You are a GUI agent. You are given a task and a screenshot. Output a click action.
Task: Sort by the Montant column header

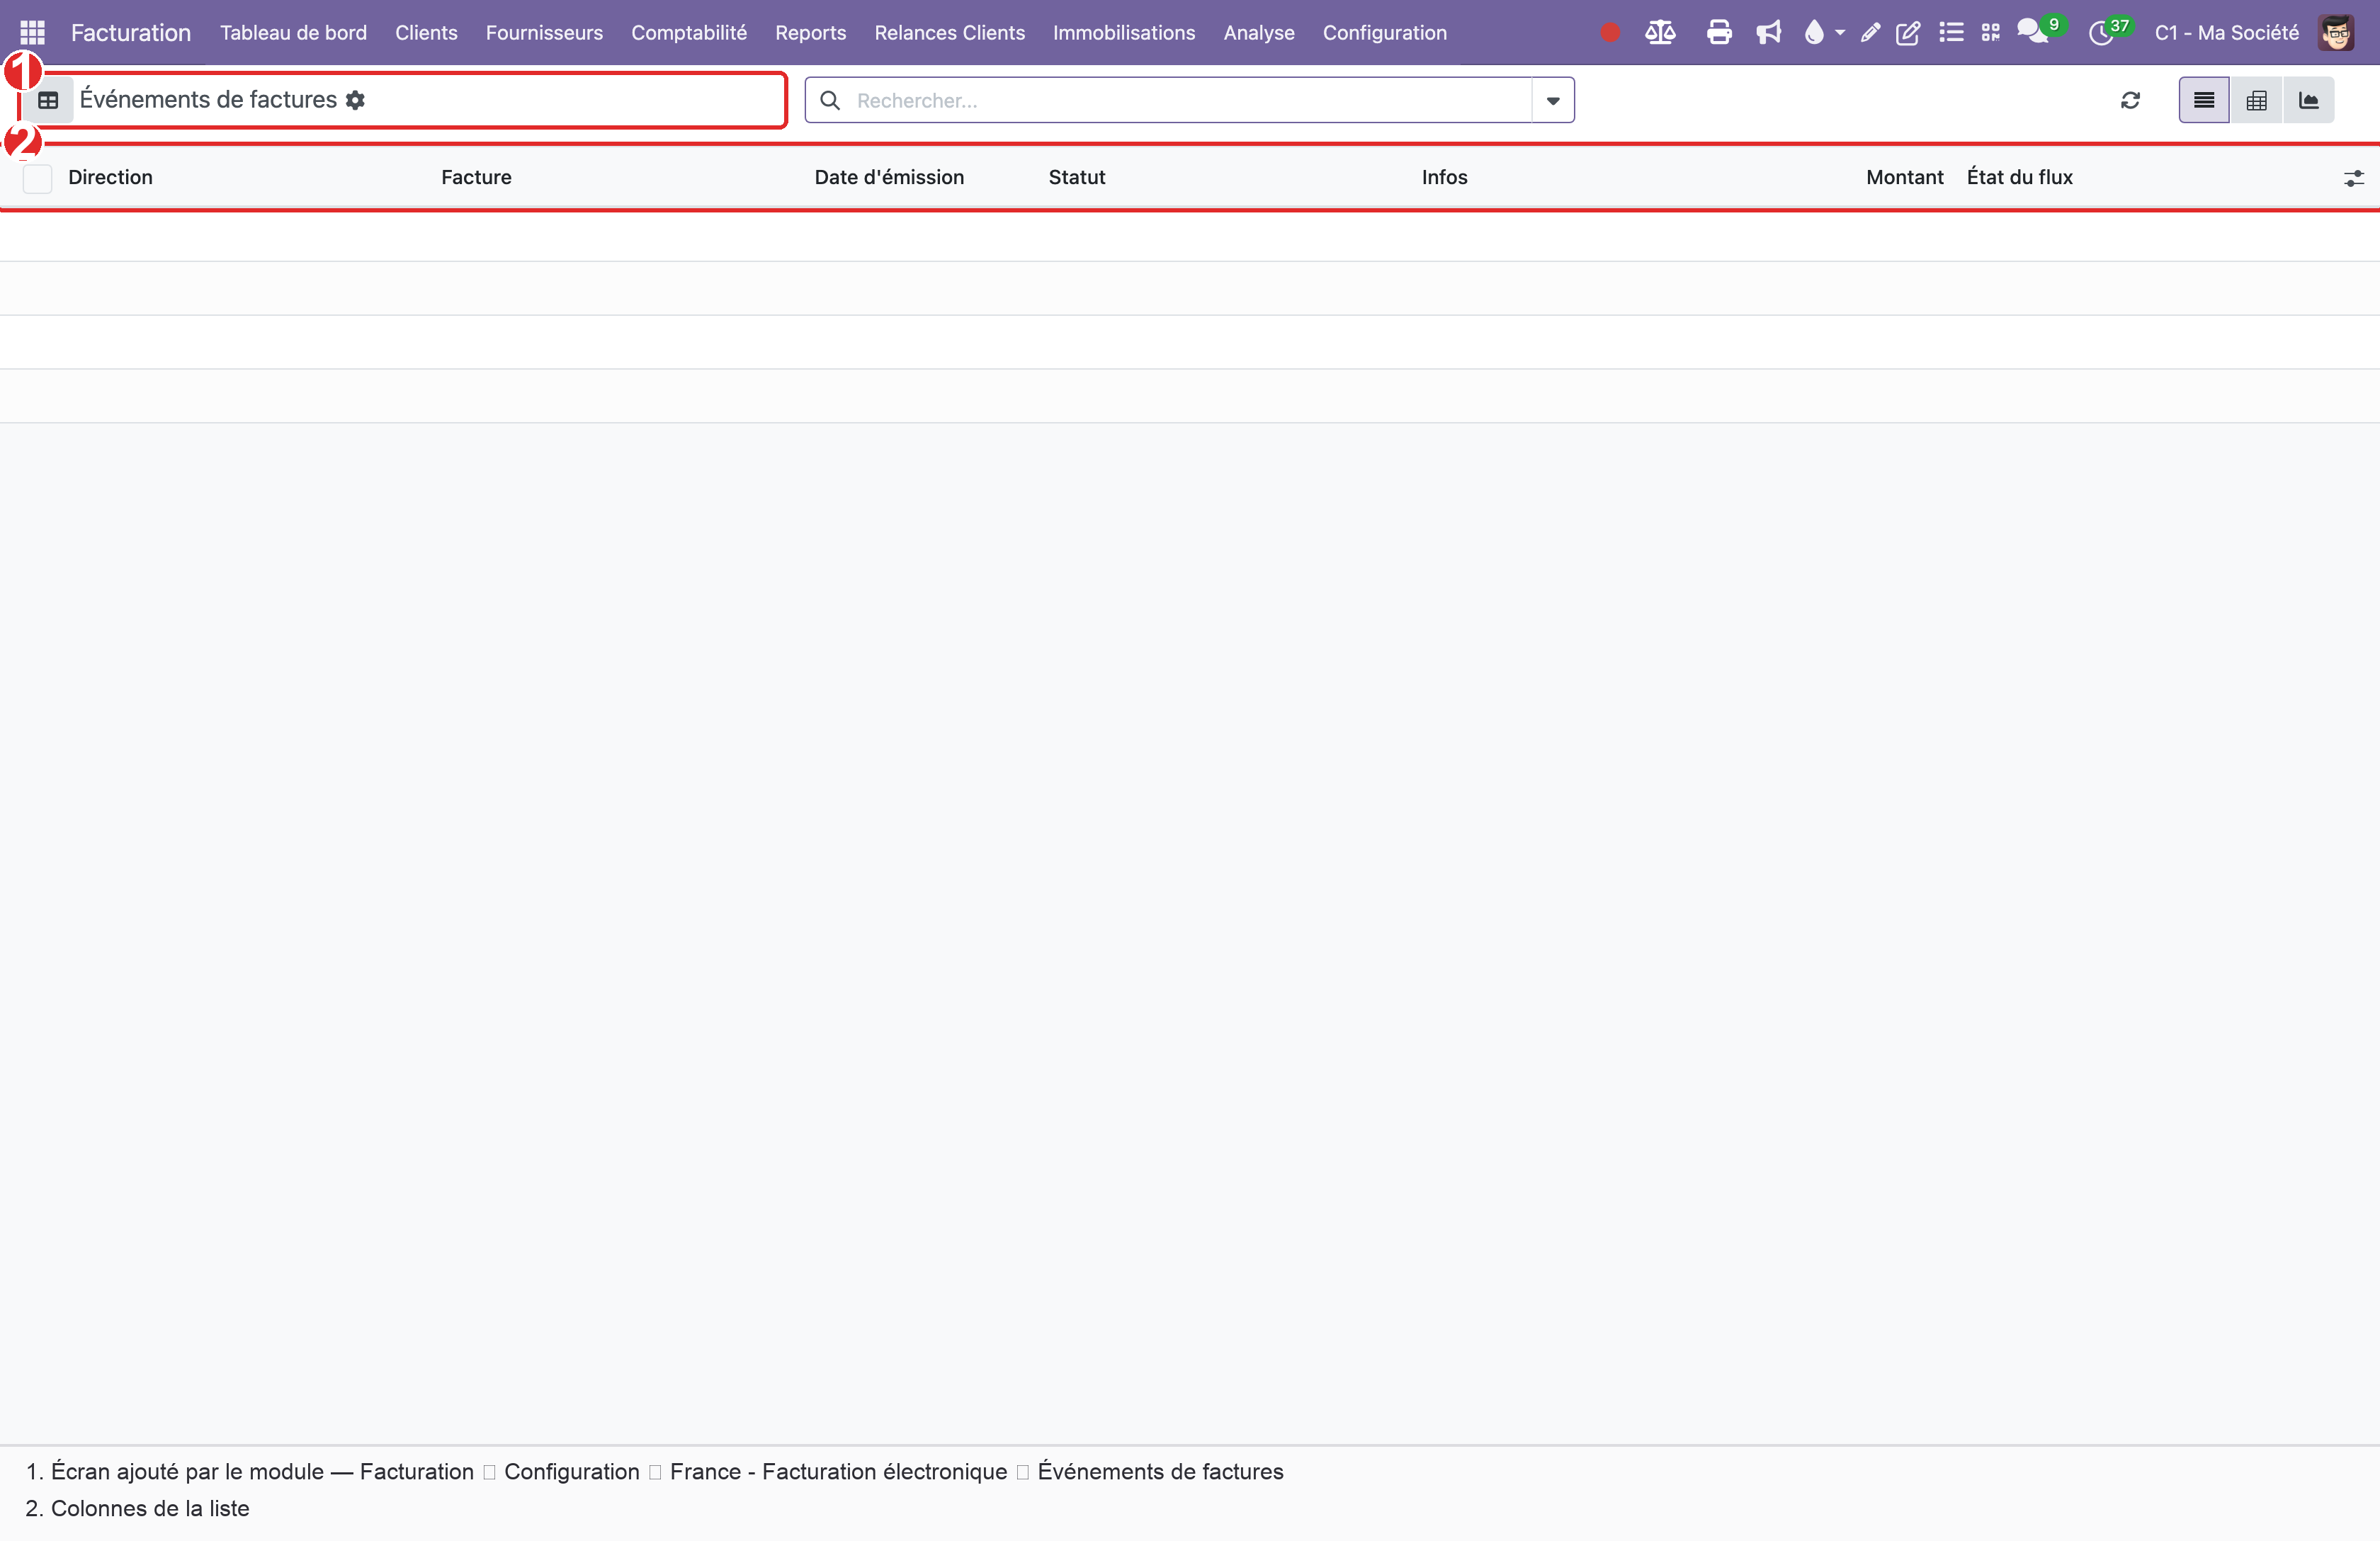click(x=1904, y=178)
